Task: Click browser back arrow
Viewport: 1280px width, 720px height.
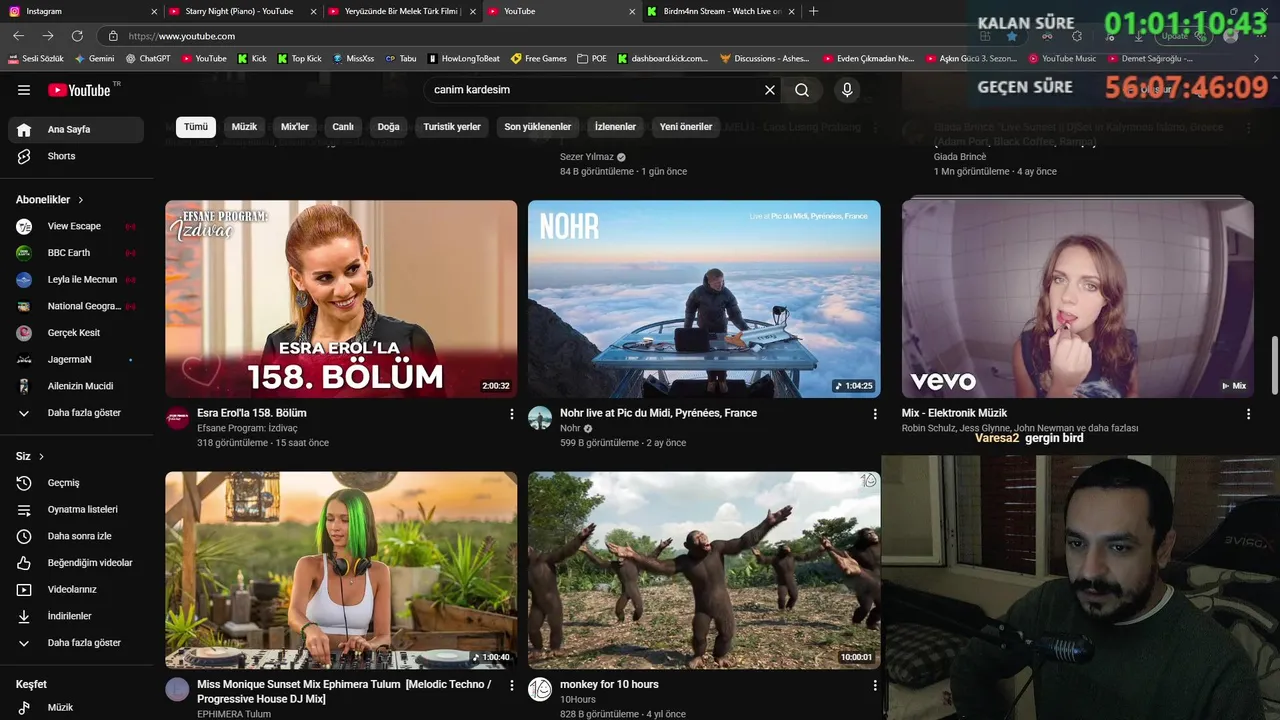Action: click(x=18, y=36)
